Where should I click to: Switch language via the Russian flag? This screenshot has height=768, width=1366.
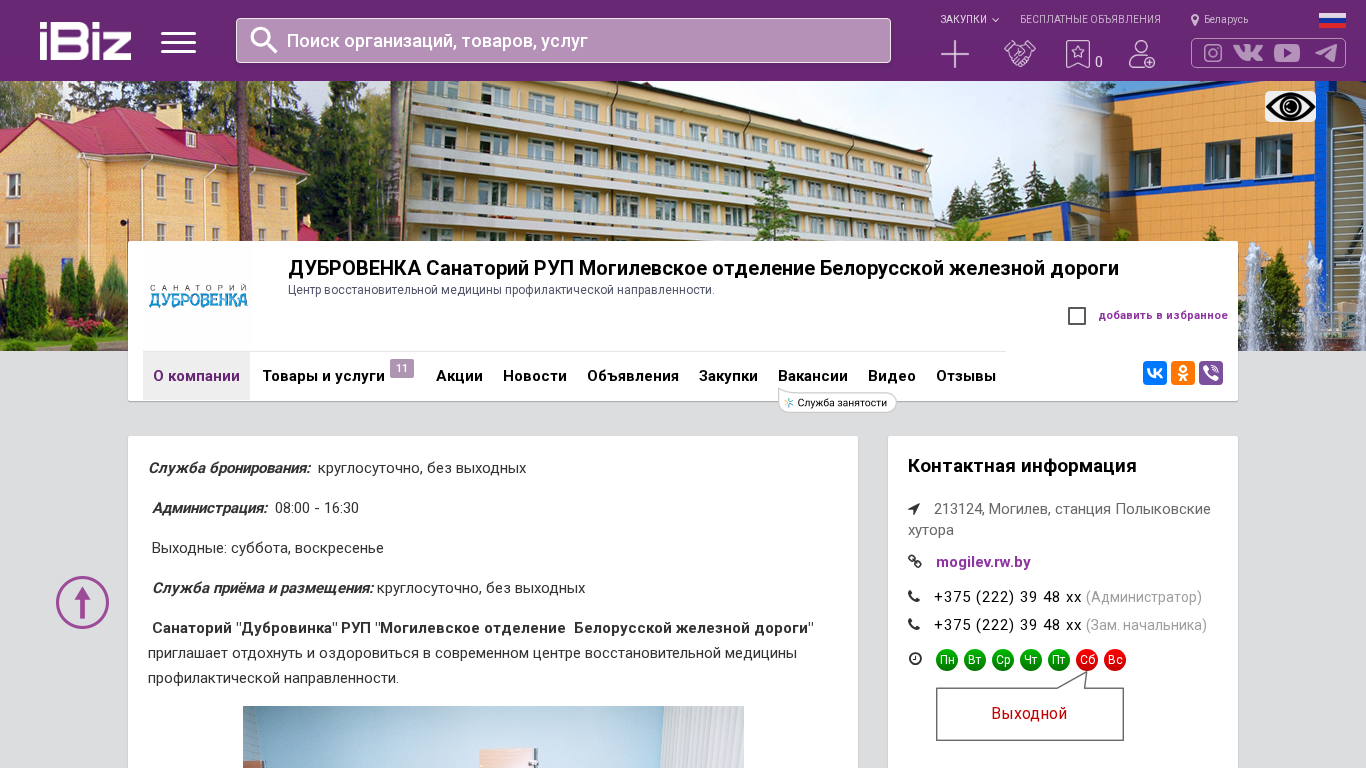click(x=1332, y=20)
